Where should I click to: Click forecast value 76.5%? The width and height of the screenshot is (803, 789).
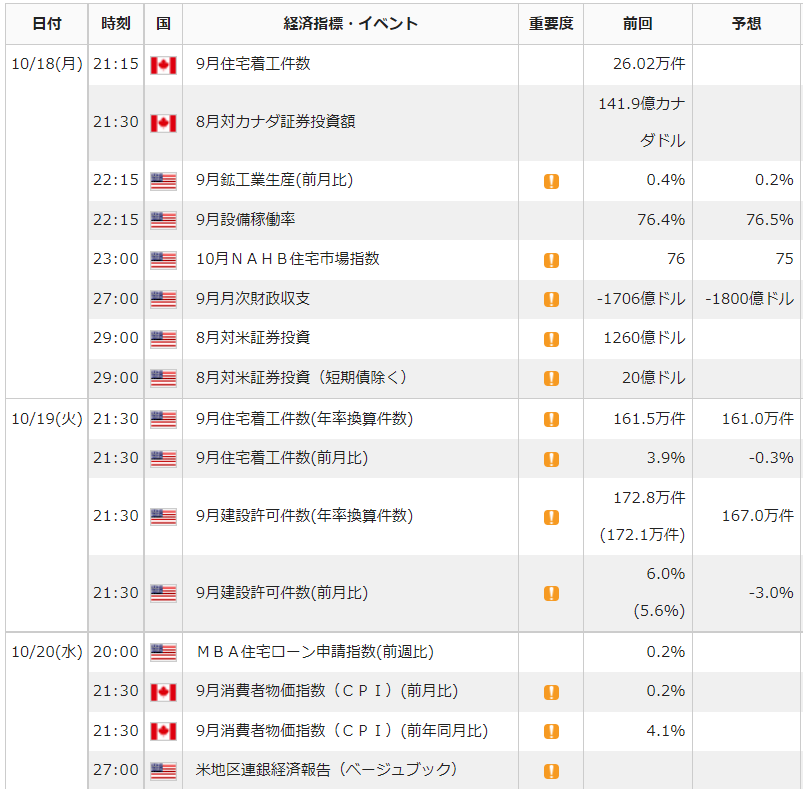pyautogui.click(x=770, y=220)
